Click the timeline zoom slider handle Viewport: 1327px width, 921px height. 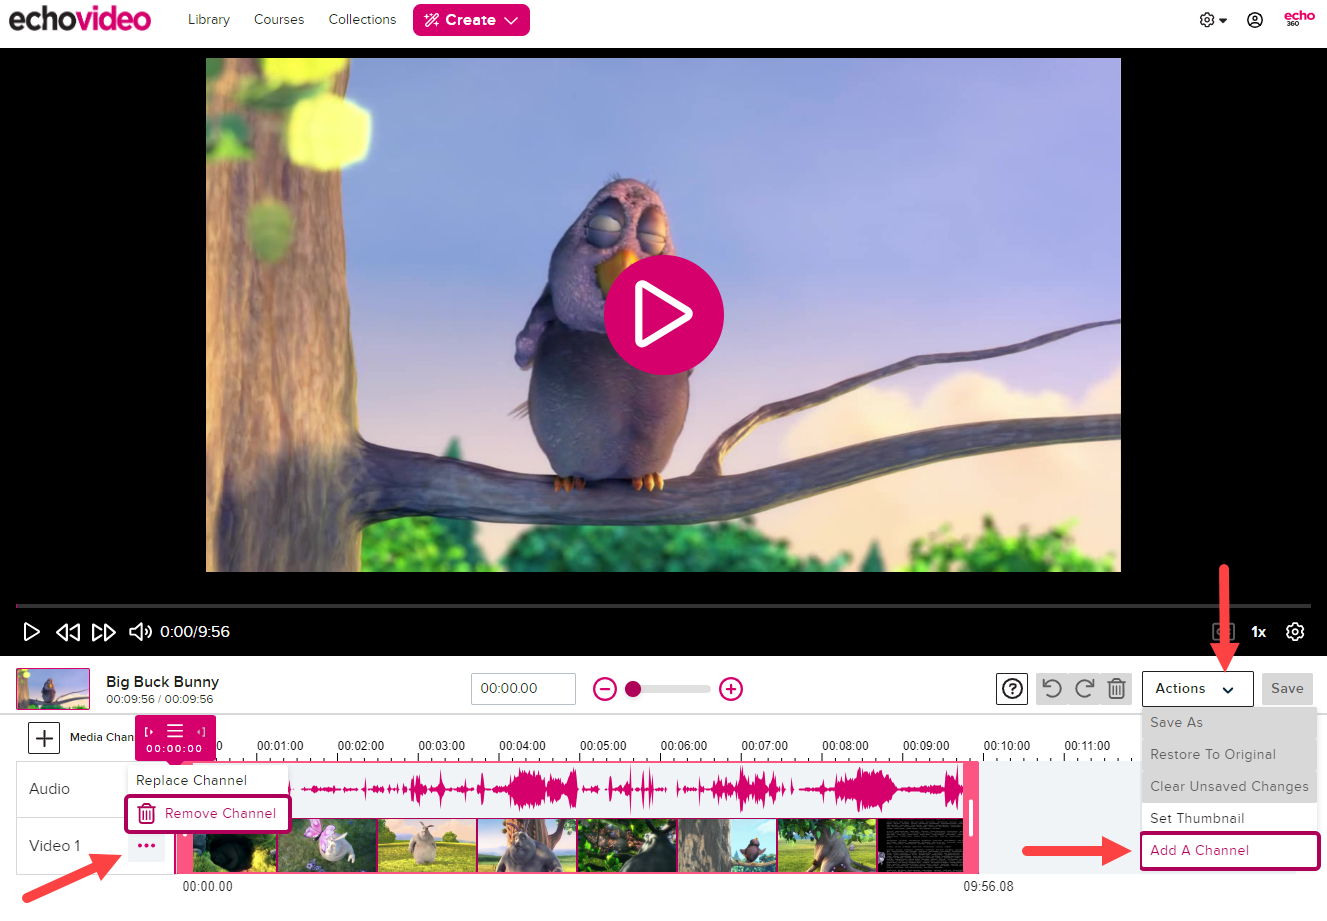click(633, 689)
